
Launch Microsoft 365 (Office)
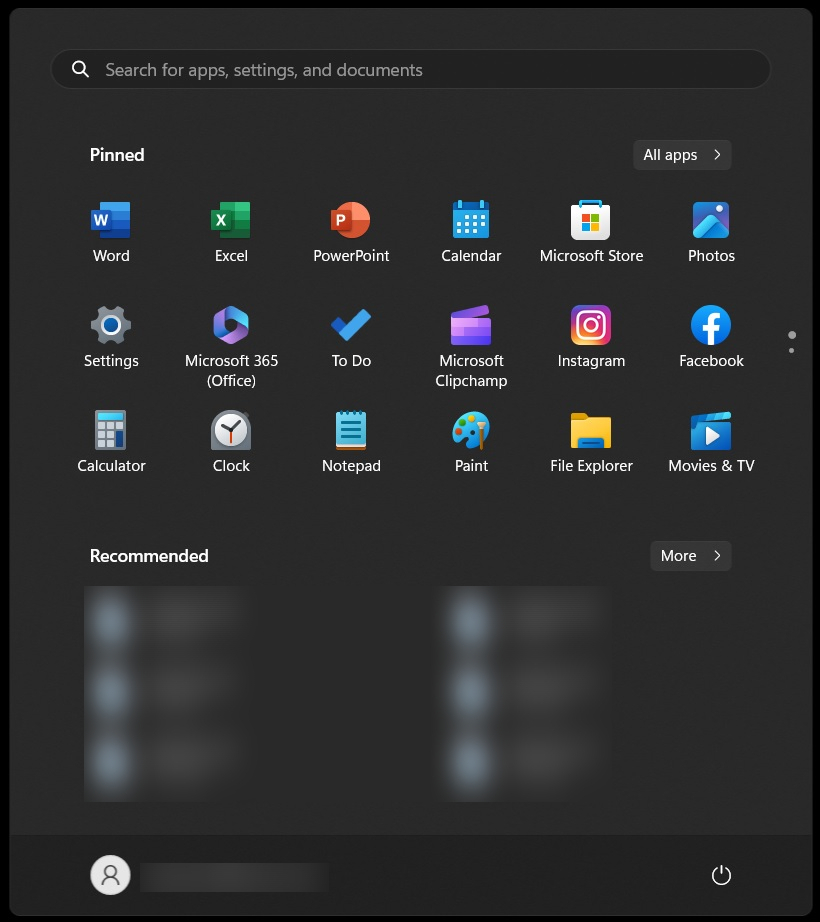(231, 346)
